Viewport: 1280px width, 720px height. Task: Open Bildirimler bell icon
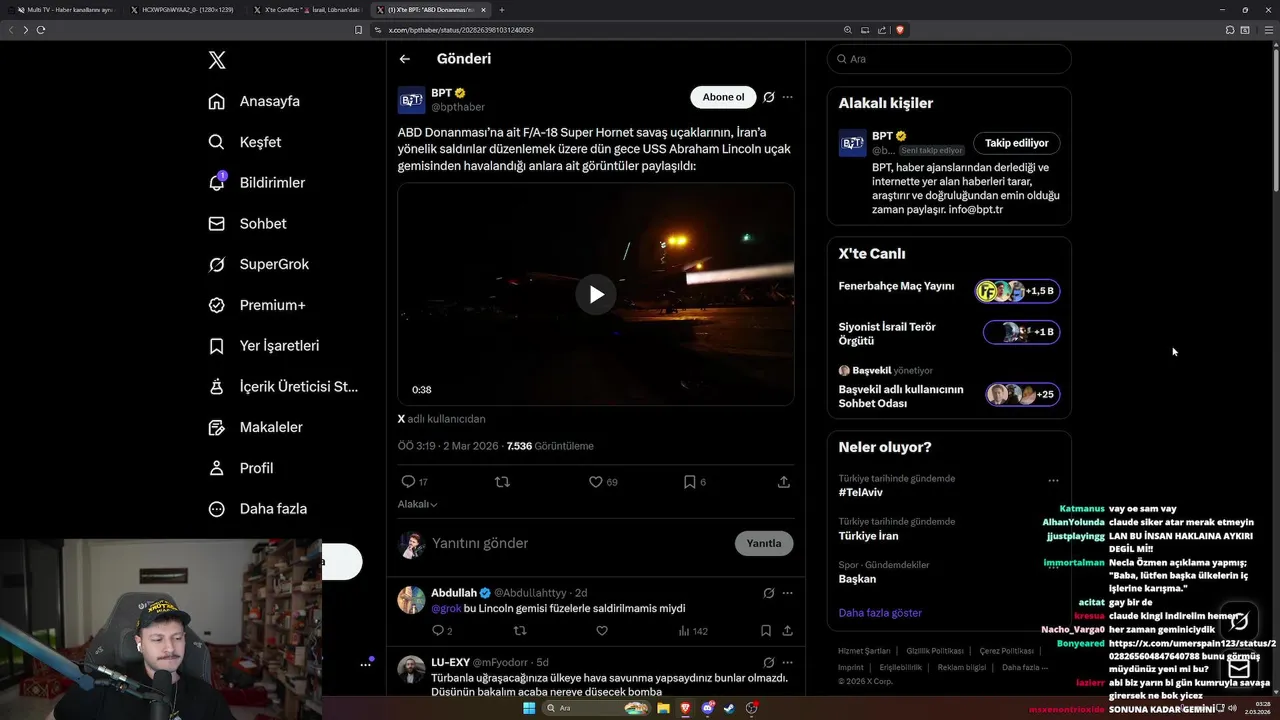(216, 183)
